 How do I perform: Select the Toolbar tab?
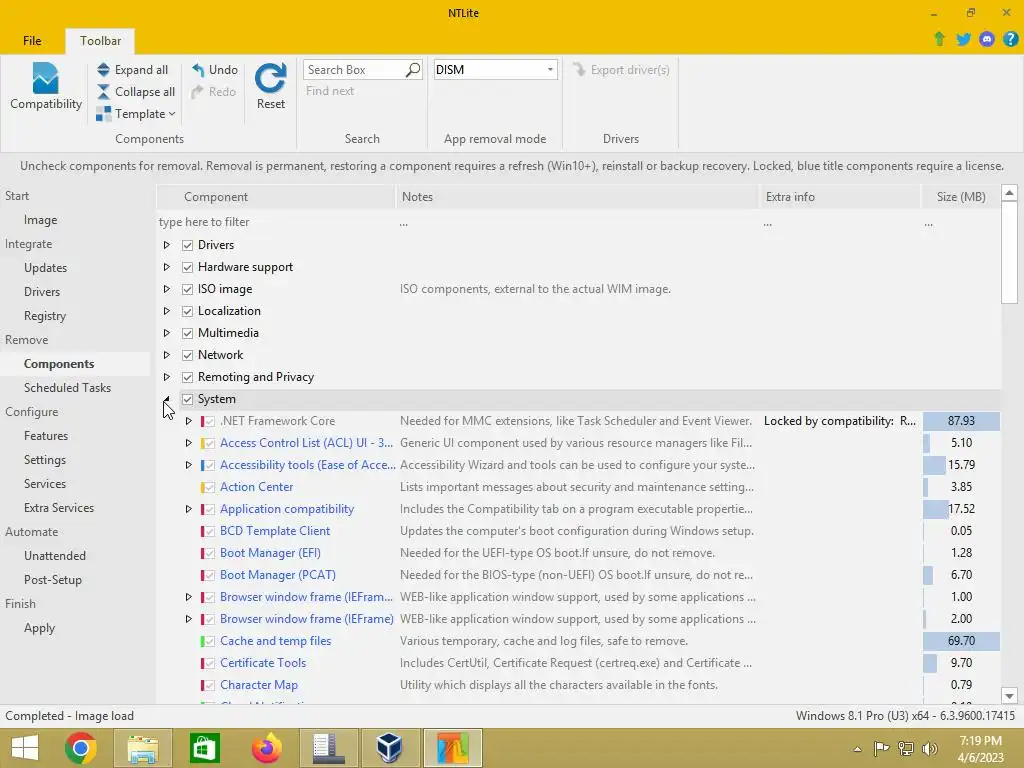(100, 40)
